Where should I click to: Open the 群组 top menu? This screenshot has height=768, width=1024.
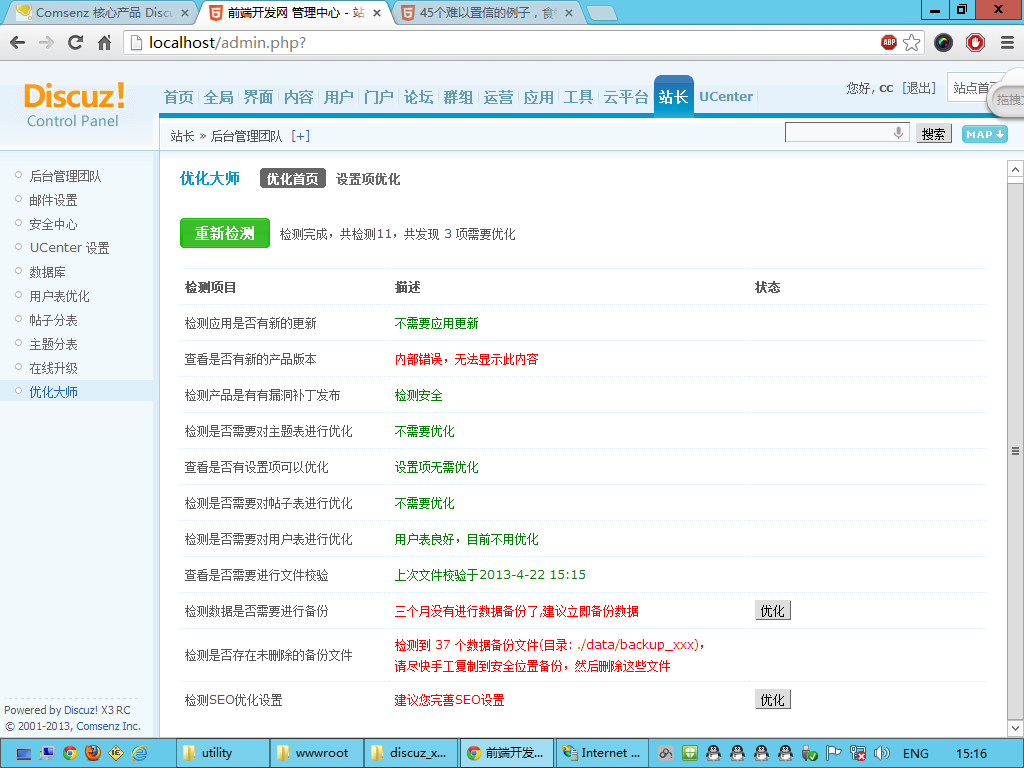pyautogui.click(x=458, y=97)
